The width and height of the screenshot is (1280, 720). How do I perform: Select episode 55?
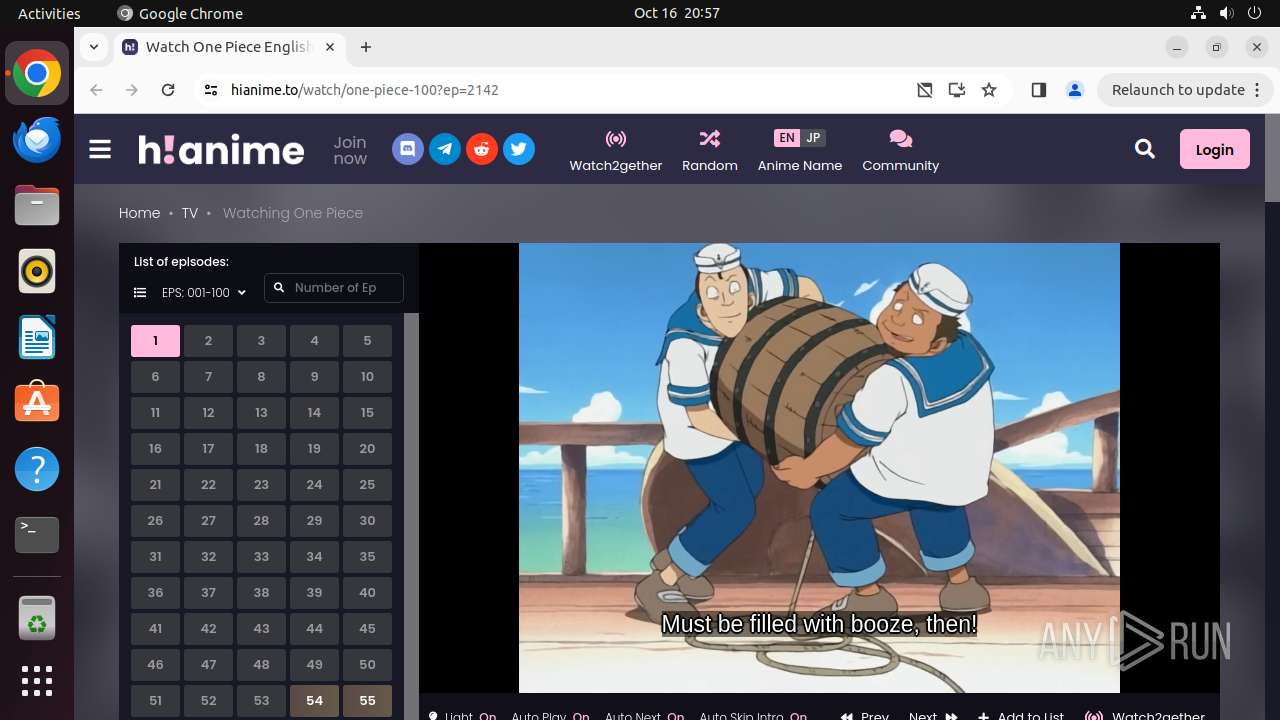point(367,701)
